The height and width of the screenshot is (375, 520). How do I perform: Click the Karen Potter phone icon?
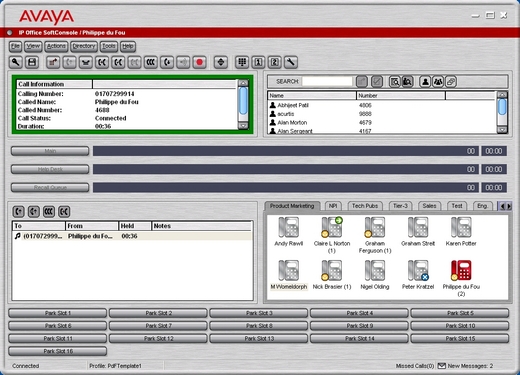click(x=461, y=227)
